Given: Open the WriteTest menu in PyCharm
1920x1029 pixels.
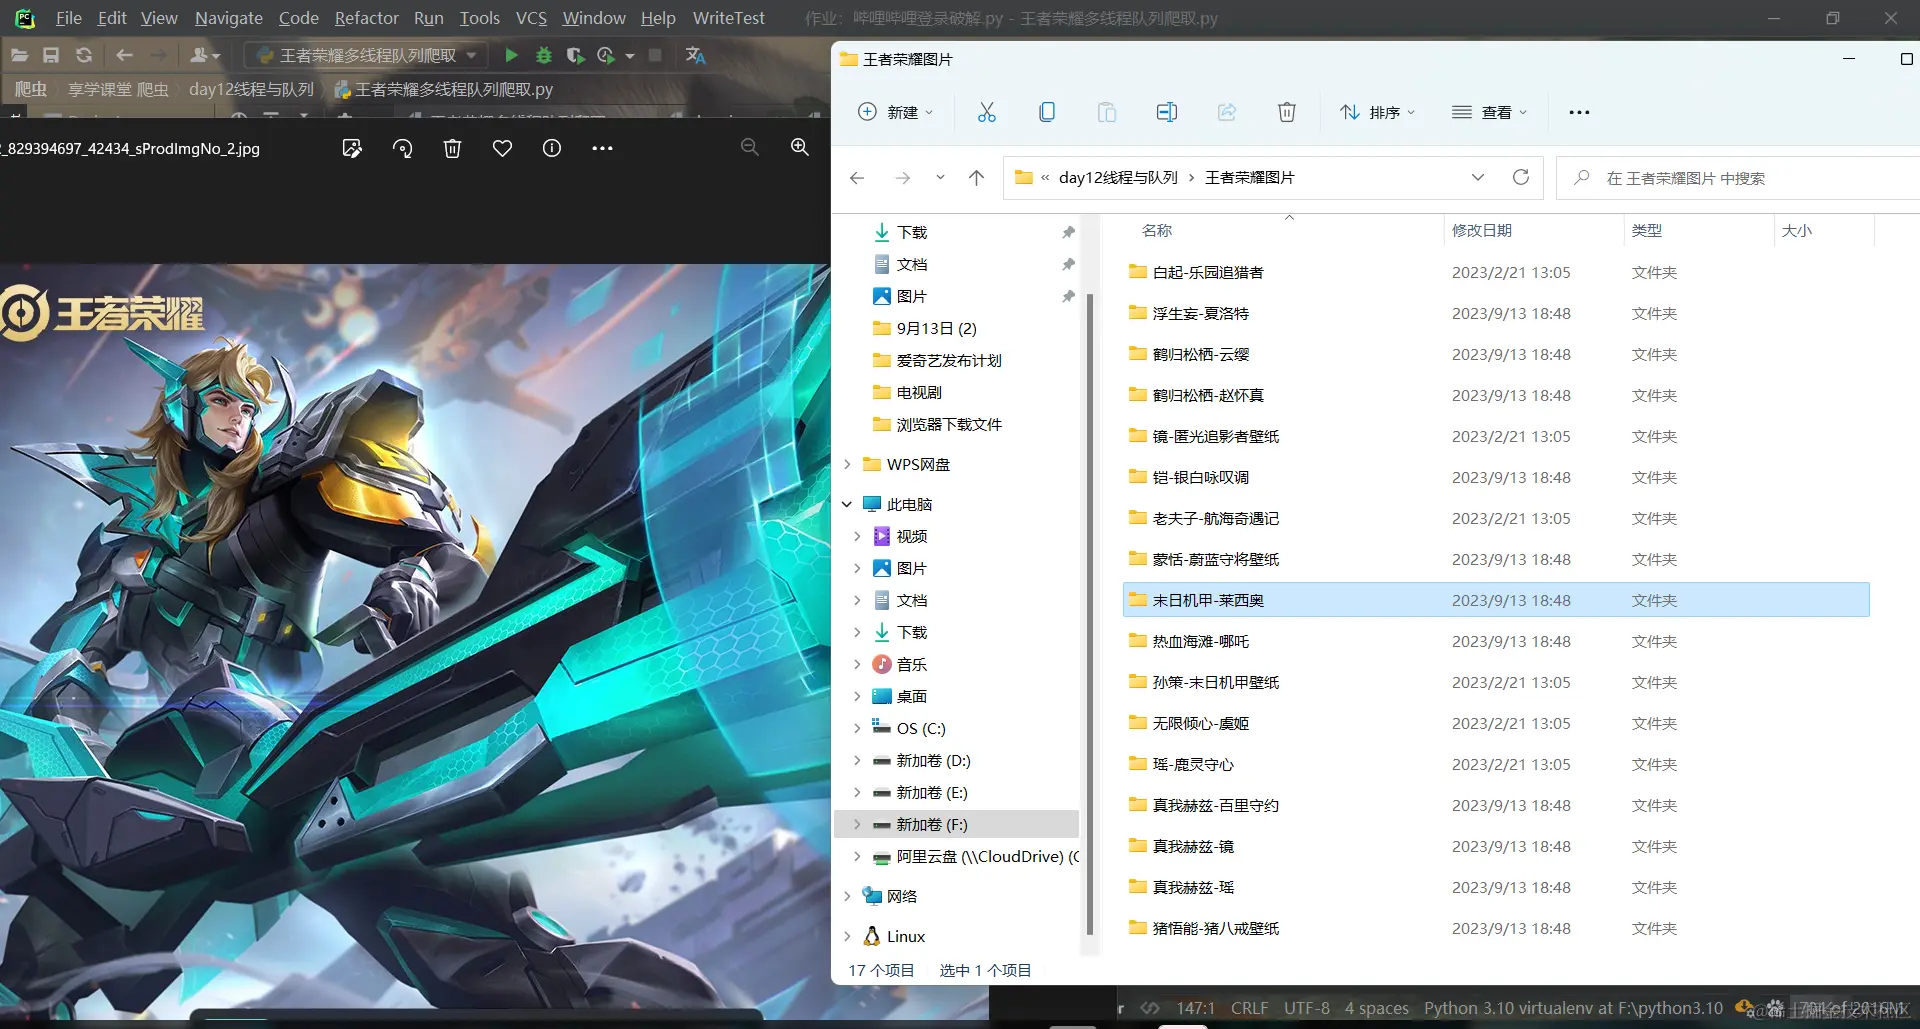Looking at the screenshot, I should [x=729, y=18].
